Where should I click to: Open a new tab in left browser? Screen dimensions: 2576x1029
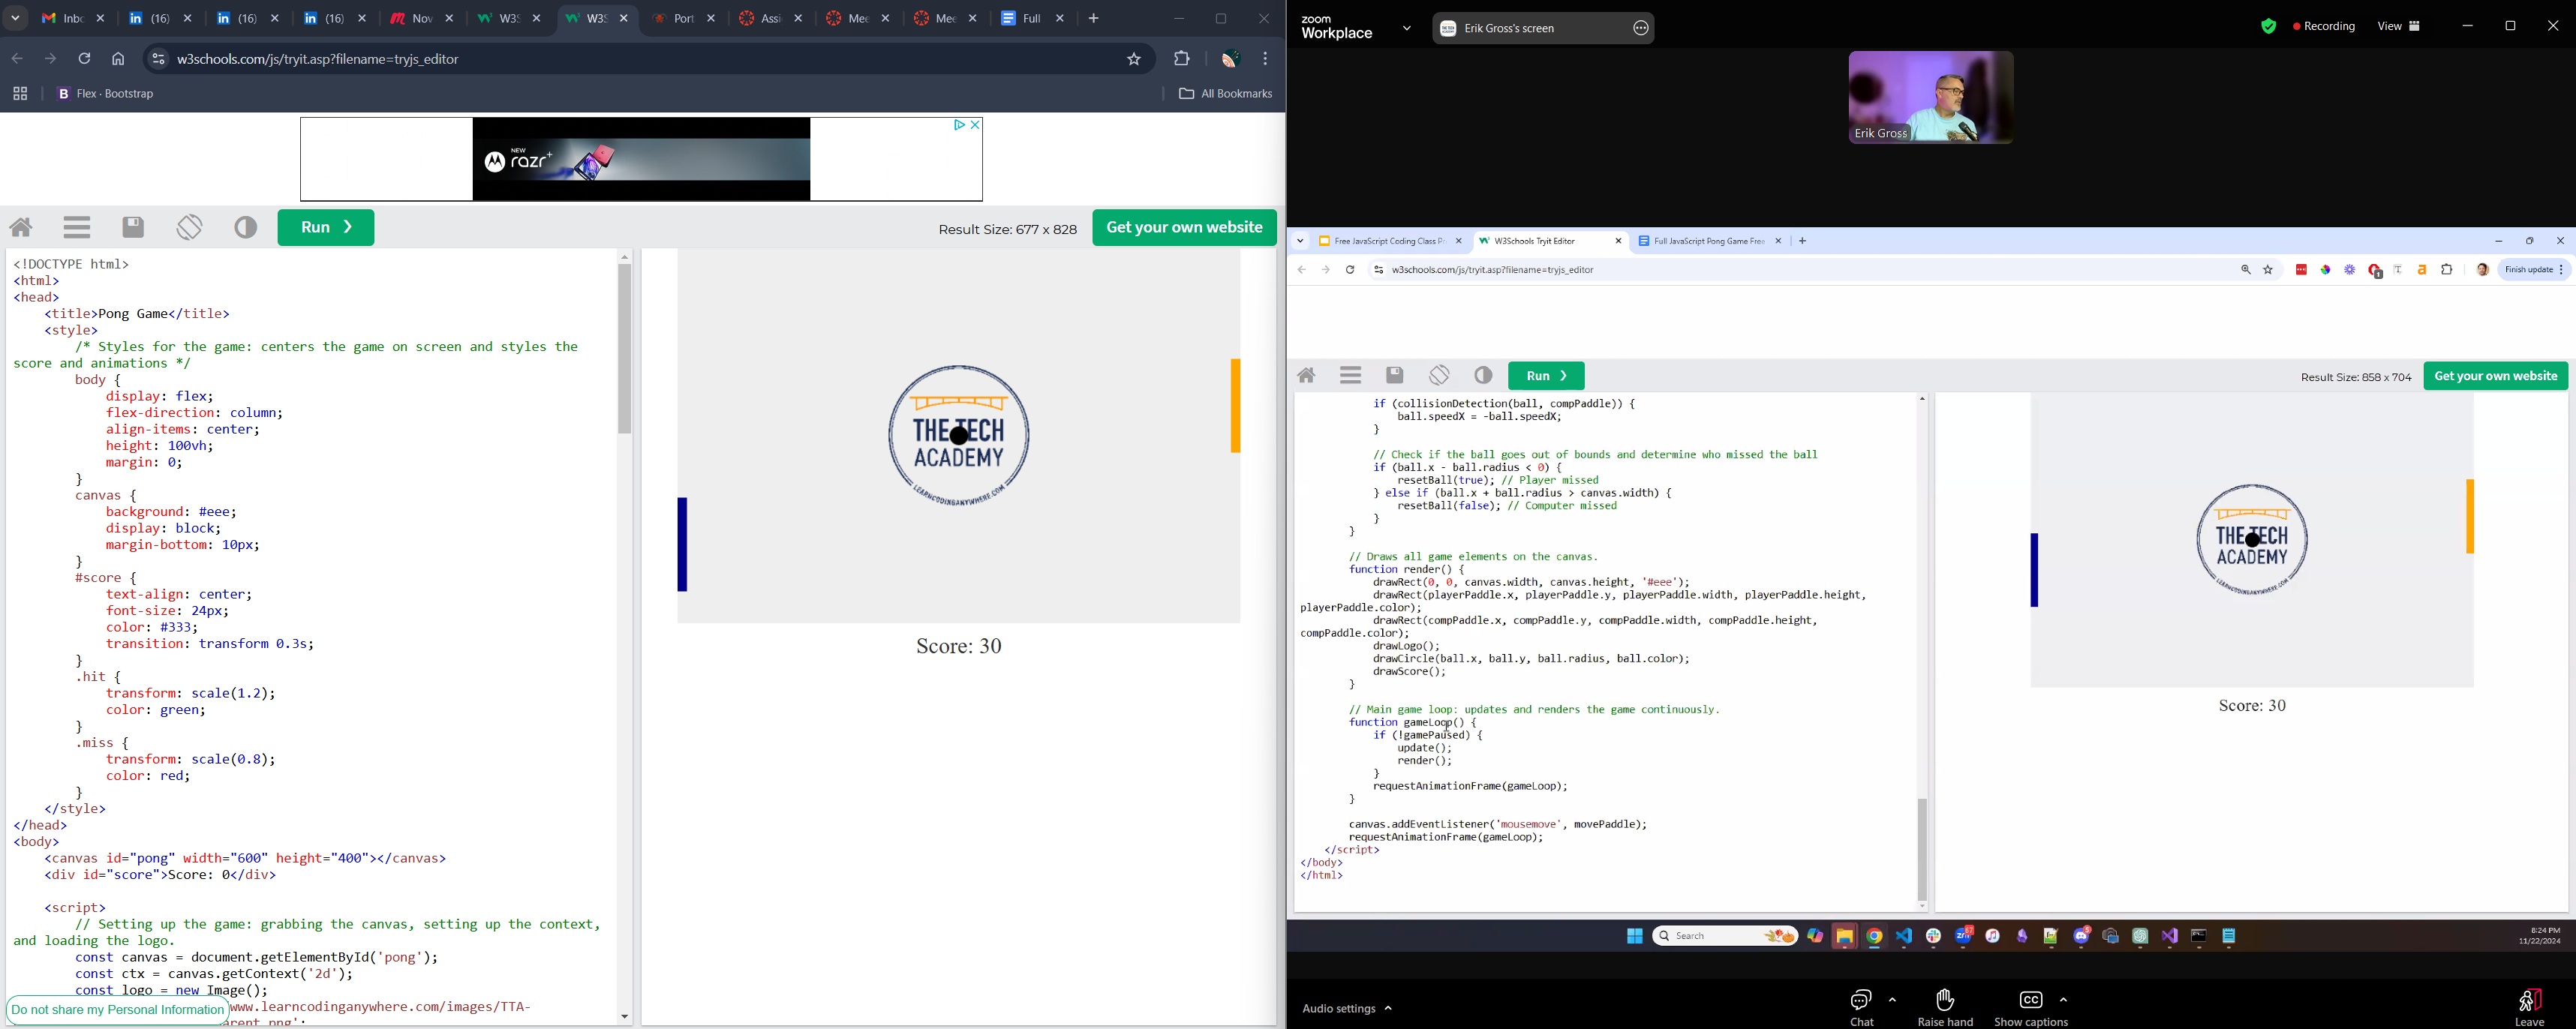[x=1094, y=19]
